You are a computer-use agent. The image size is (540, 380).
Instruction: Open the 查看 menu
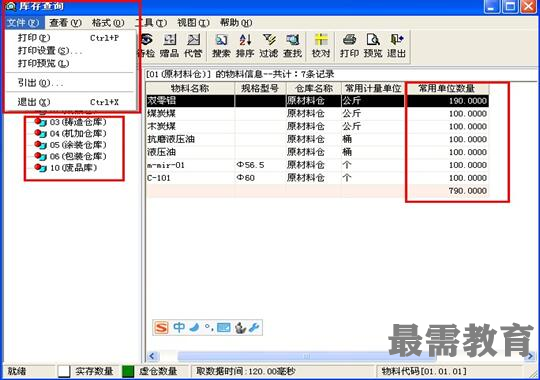[x=65, y=23]
